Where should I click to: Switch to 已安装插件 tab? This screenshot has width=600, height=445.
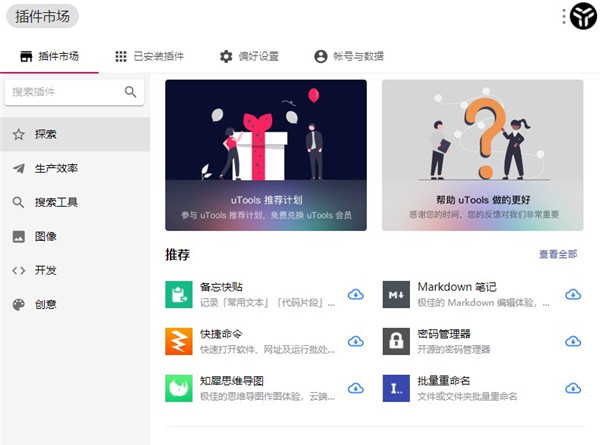click(149, 56)
